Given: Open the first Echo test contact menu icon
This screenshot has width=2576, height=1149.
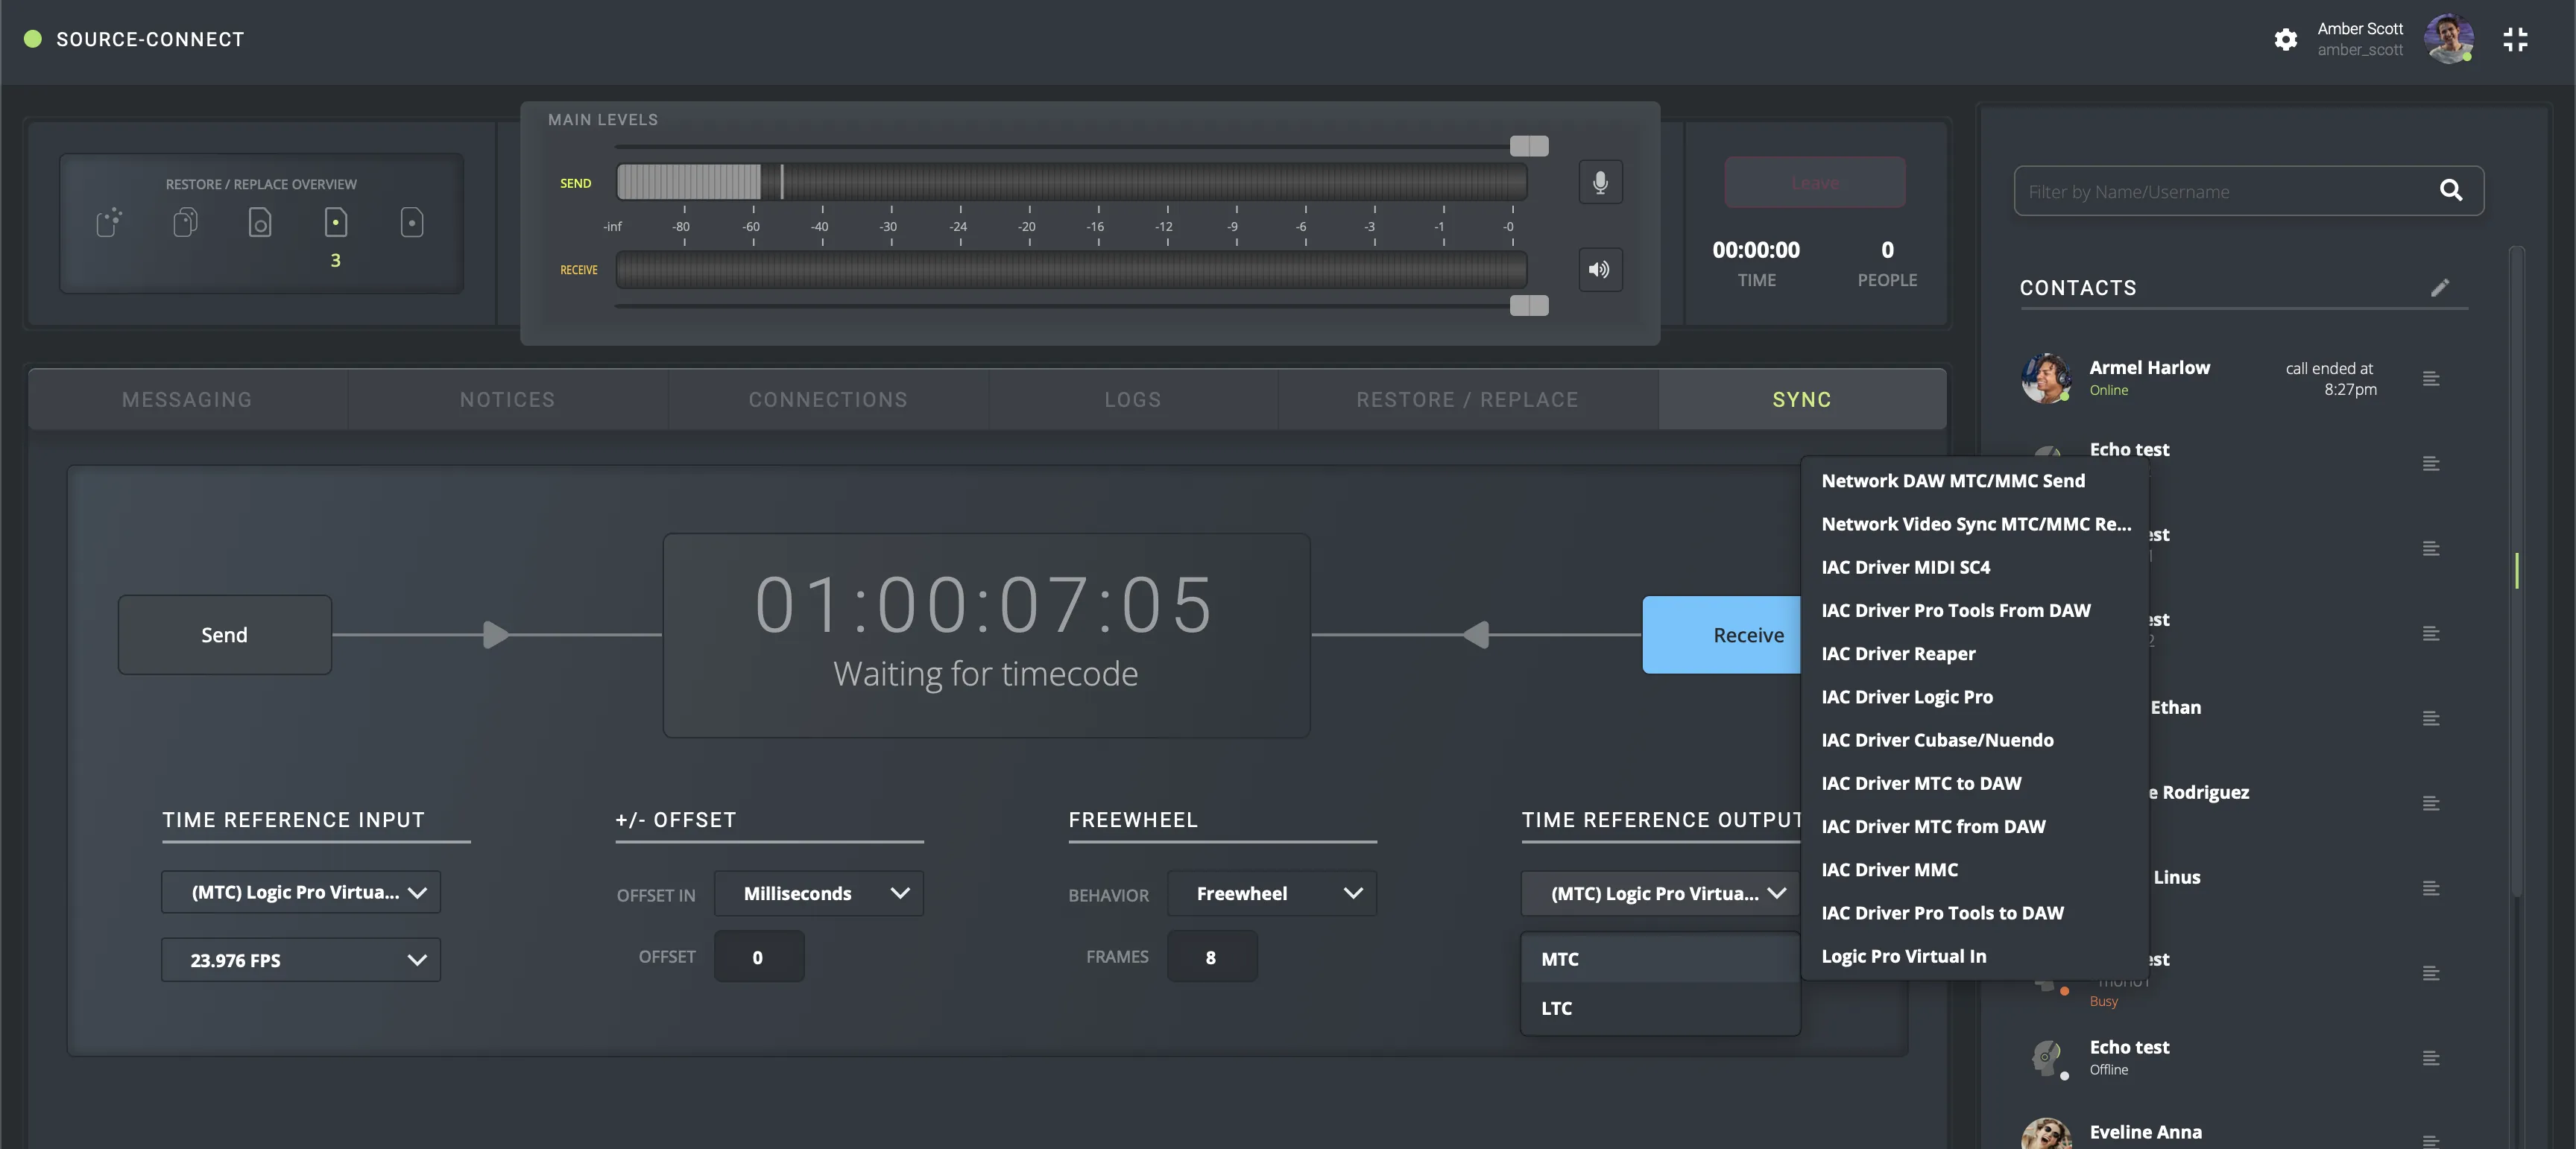Looking at the screenshot, I should [2431, 463].
